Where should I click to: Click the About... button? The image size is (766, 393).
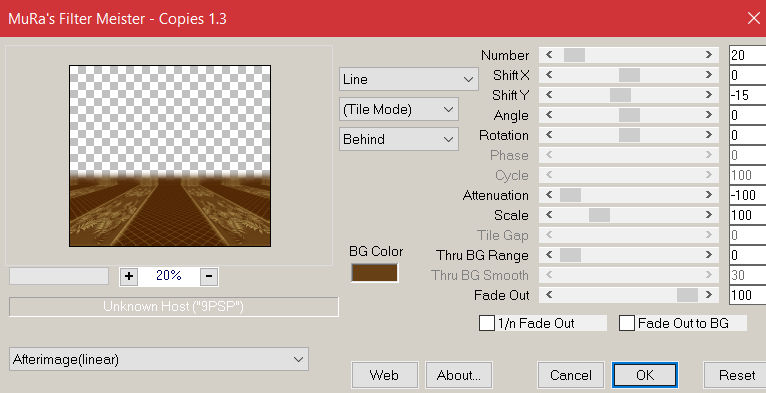coord(459,375)
